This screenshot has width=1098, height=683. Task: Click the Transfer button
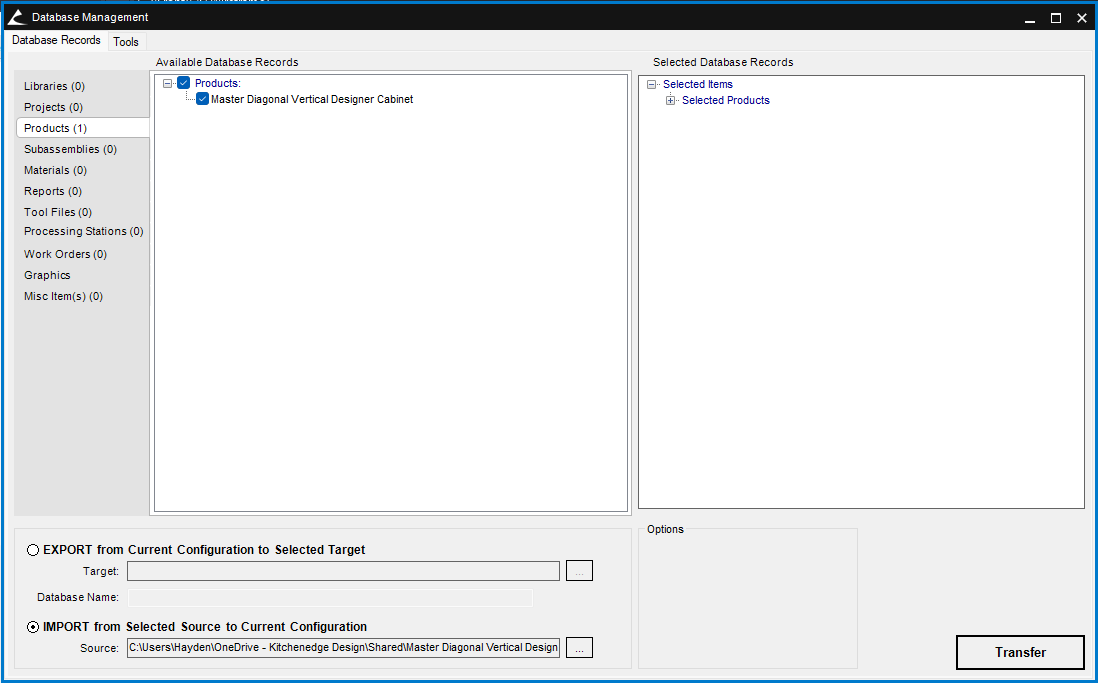(1020, 652)
